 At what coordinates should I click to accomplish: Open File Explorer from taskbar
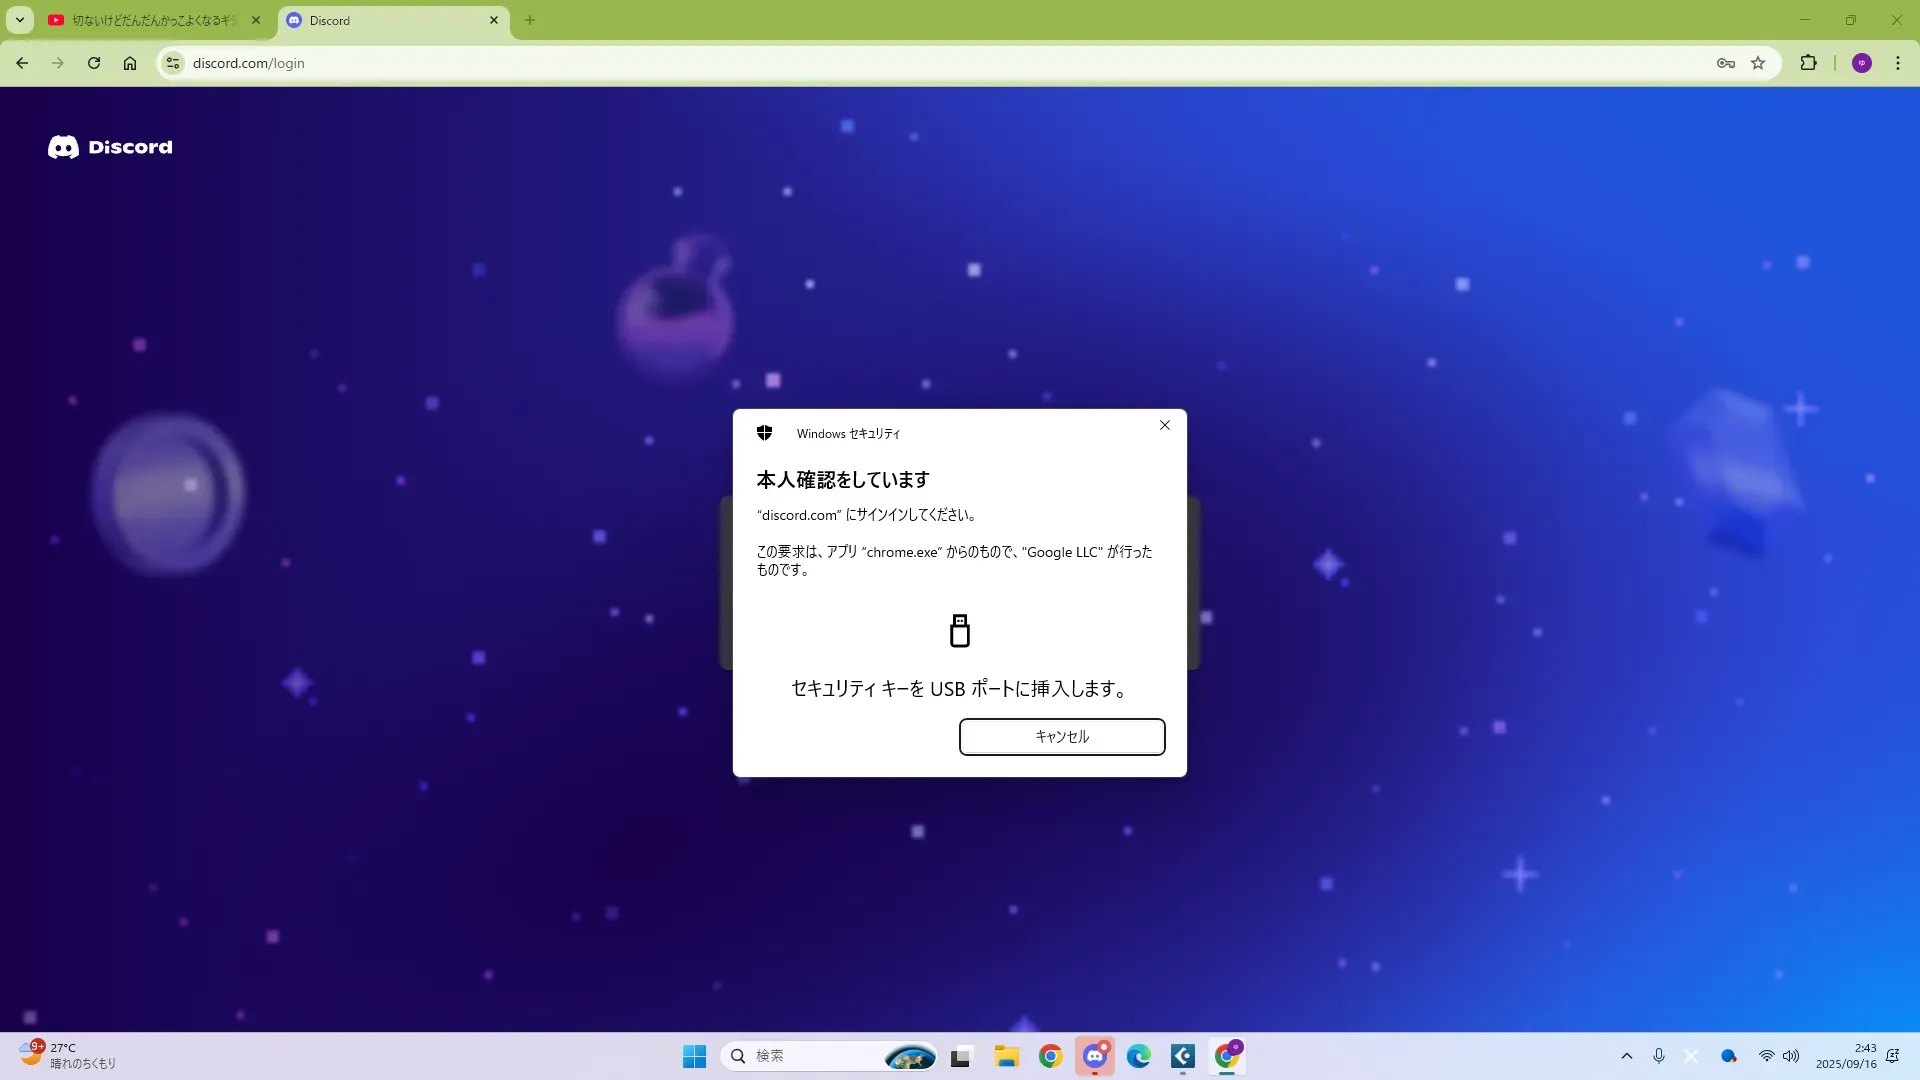(1006, 1056)
